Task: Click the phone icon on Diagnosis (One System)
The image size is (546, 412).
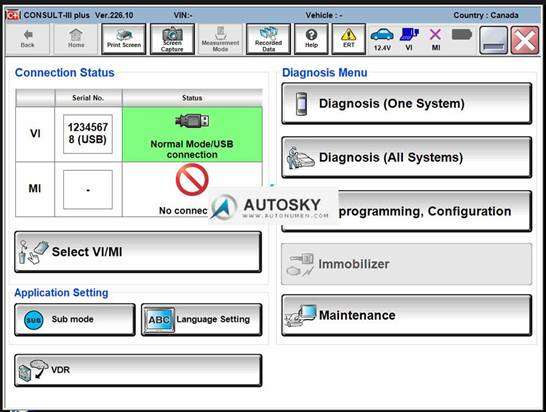Action: tap(301, 104)
